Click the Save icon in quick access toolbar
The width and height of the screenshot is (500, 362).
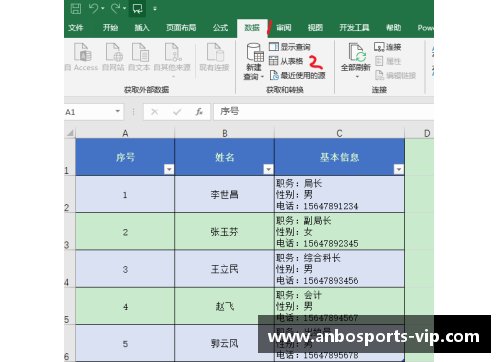point(76,8)
